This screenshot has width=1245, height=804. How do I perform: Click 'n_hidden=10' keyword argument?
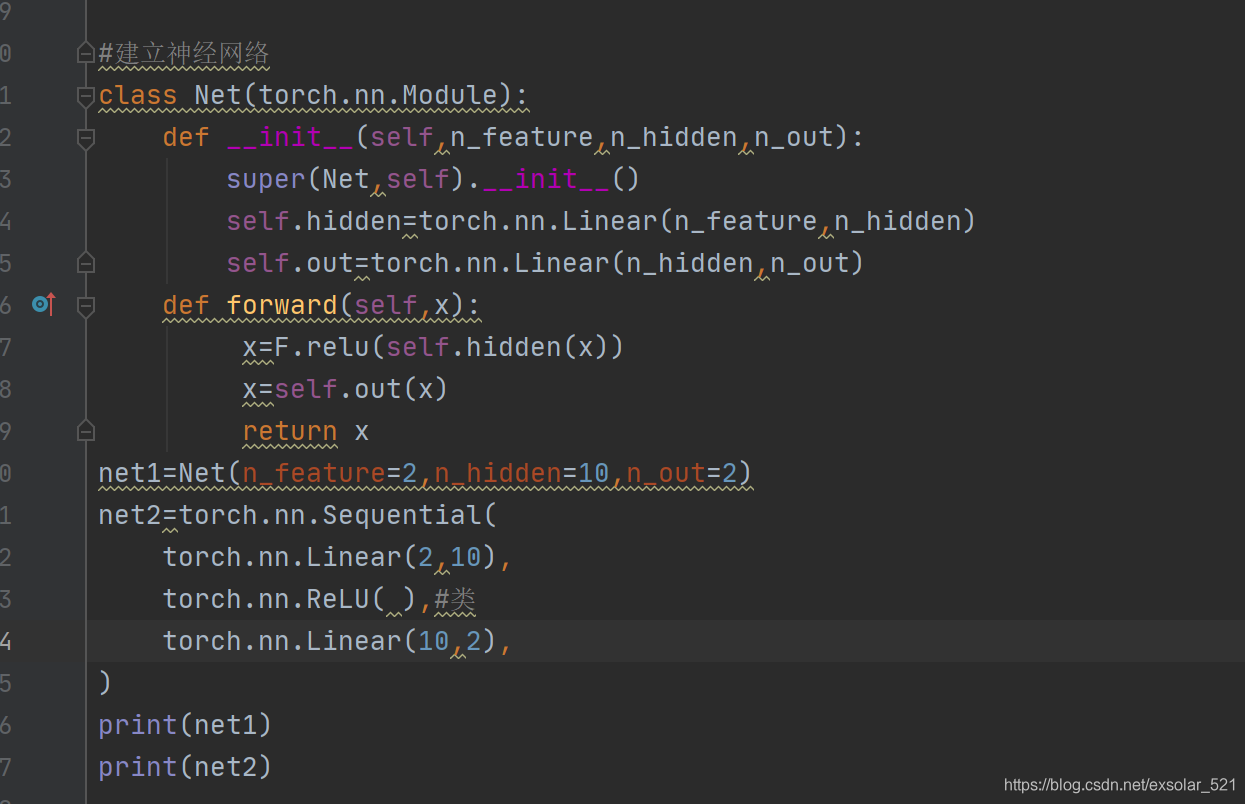coord(522,473)
